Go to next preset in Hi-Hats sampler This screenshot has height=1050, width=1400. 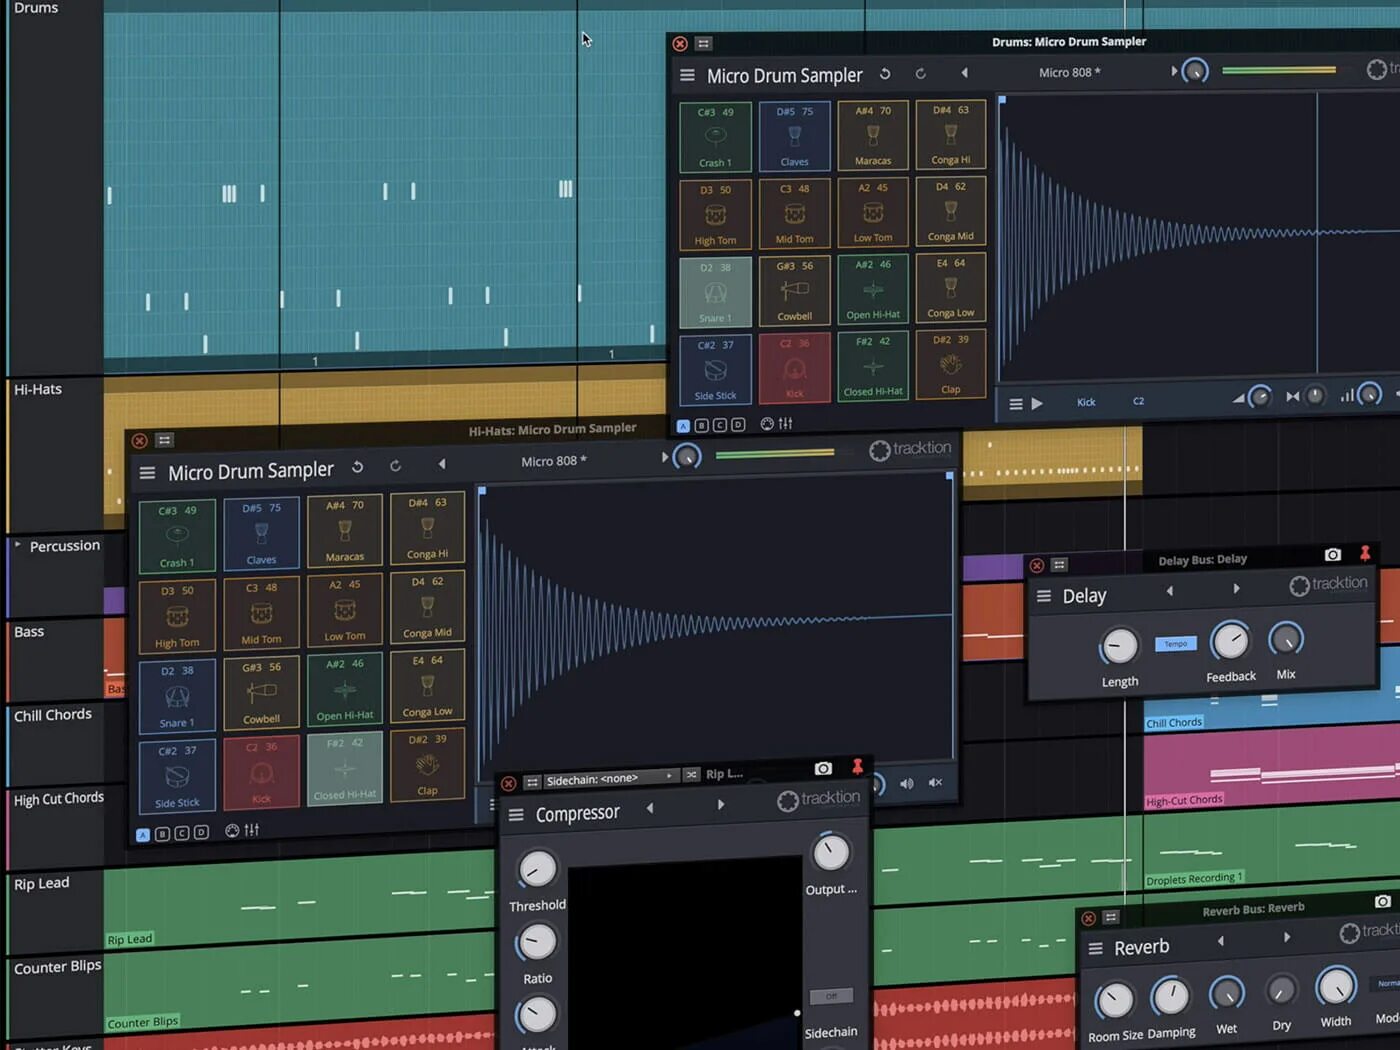[x=664, y=457]
